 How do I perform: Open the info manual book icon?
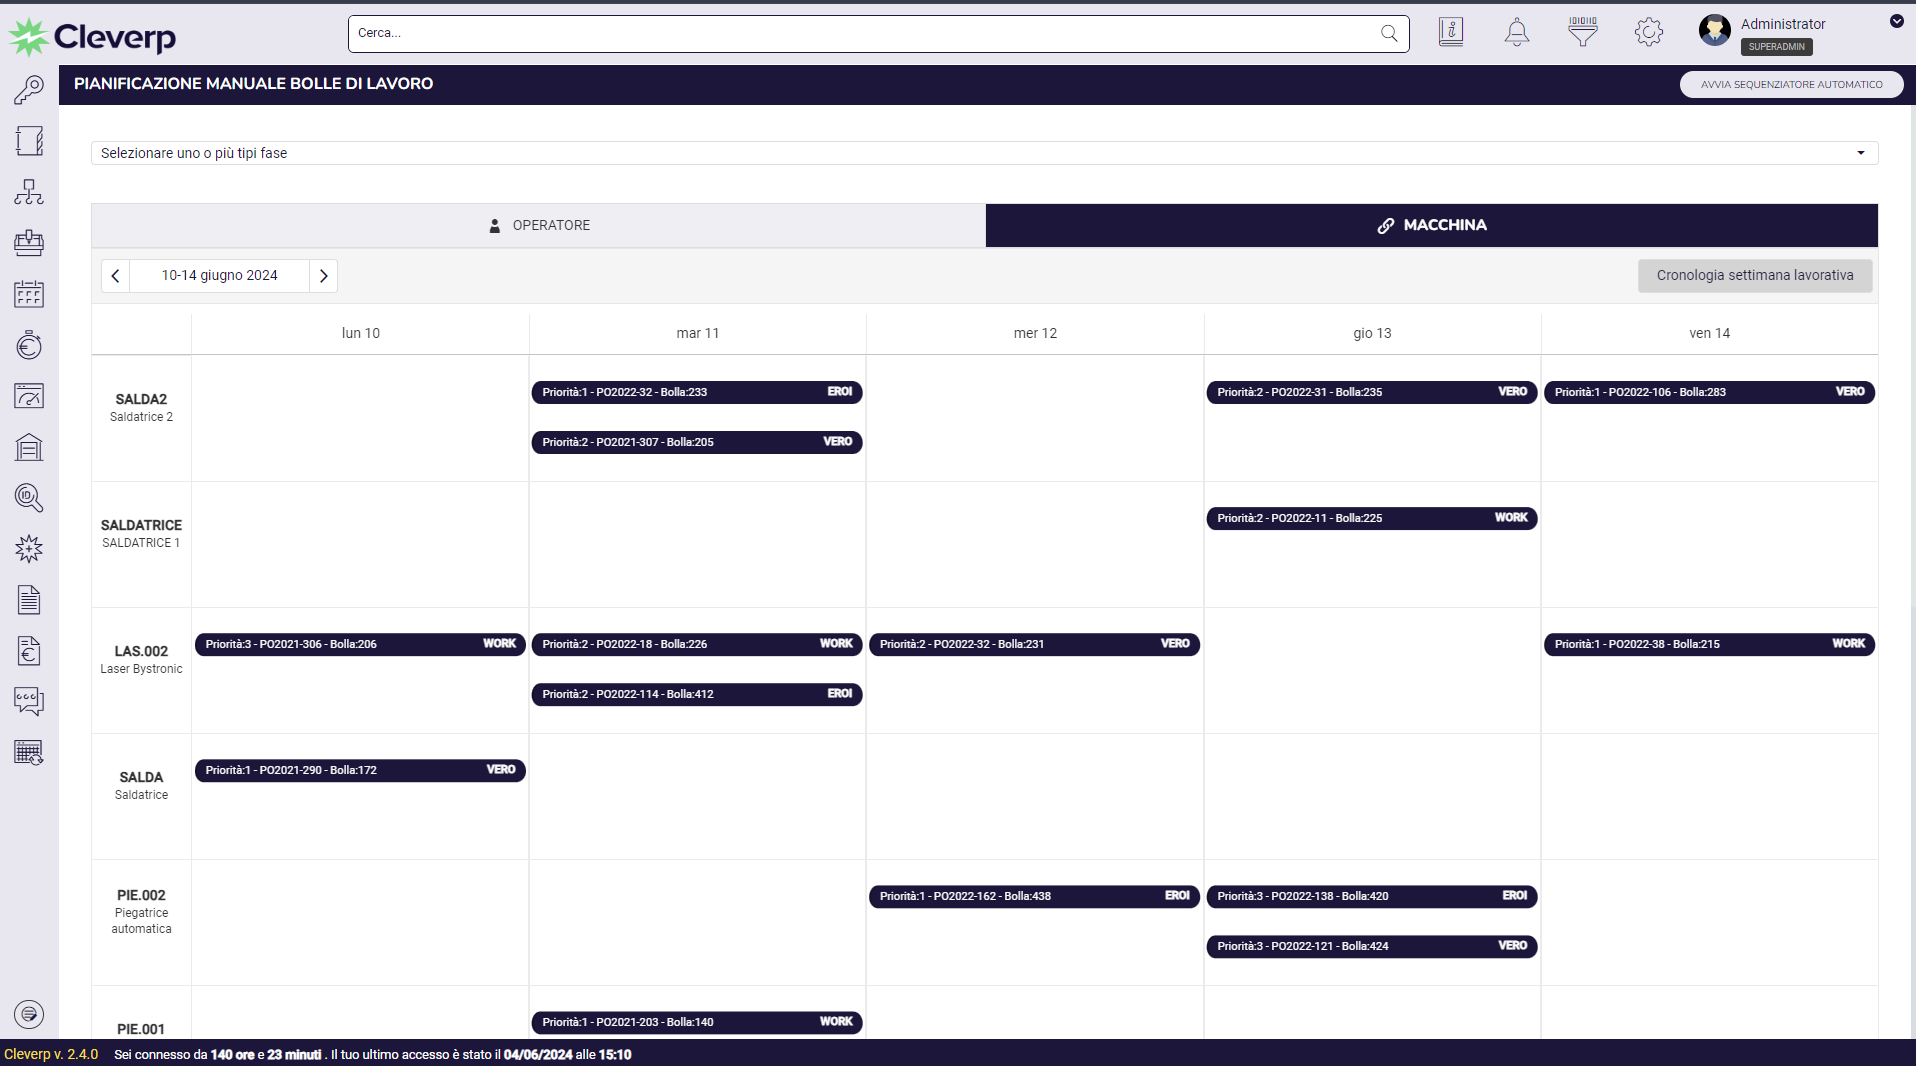pyautogui.click(x=1451, y=32)
